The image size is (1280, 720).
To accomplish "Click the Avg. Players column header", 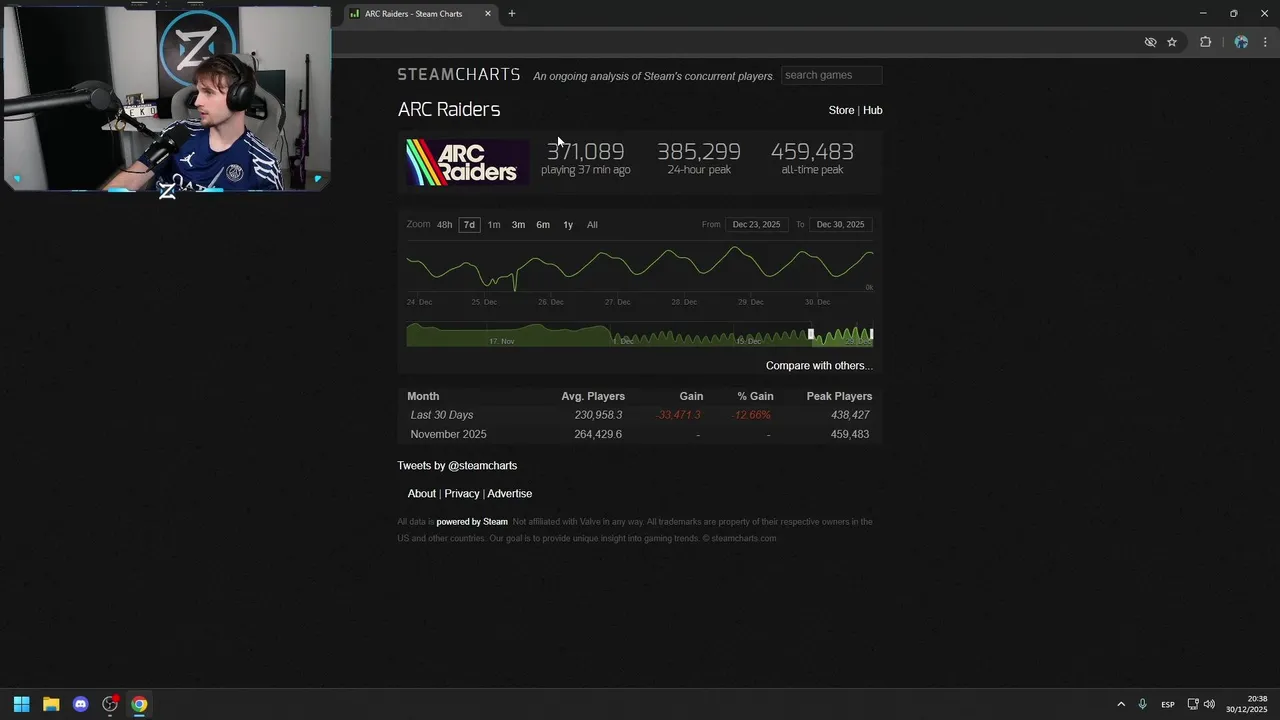I will (x=593, y=397).
